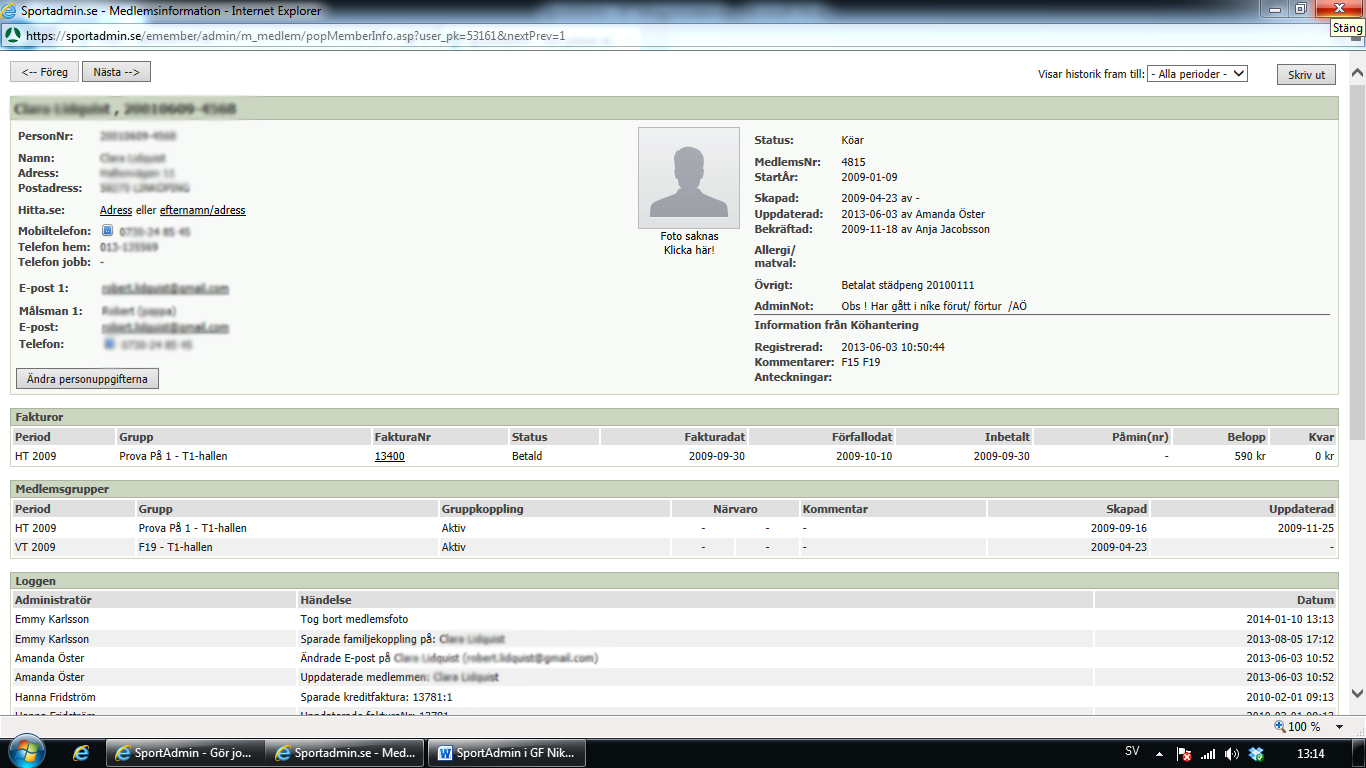The width and height of the screenshot is (1366, 768).
Task: Select the Prova På 1 - T1-hallen member group row
Action: point(674,528)
